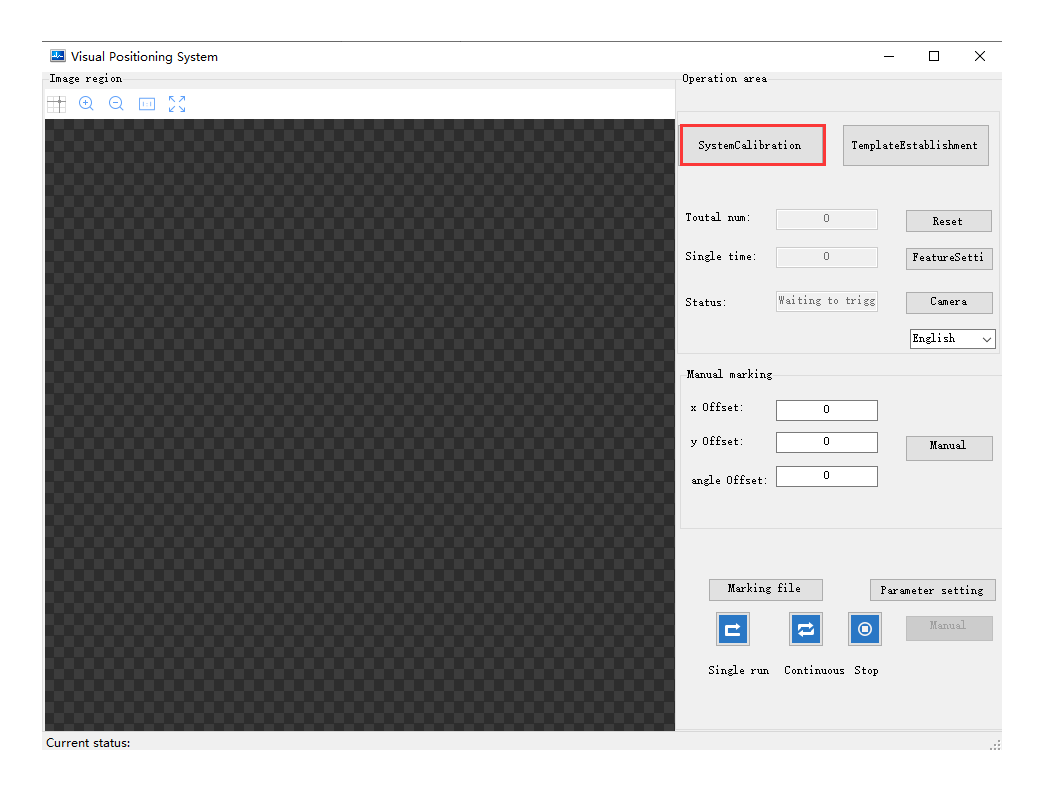The image size is (1037, 785).
Task: Click the angle Offset input field
Action: 826,476
